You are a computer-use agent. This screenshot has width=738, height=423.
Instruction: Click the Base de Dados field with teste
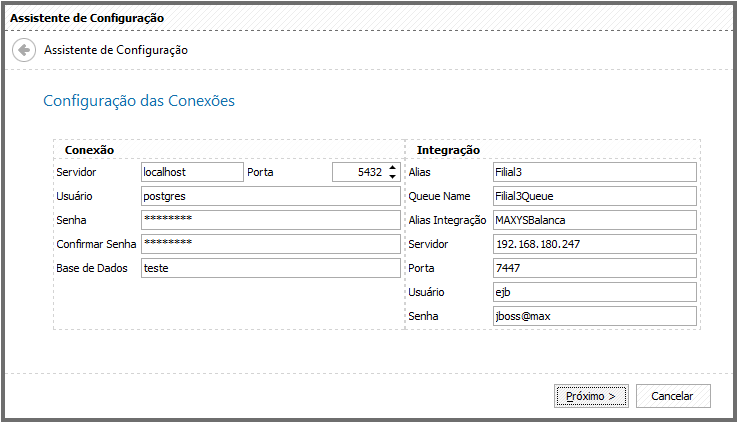pyautogui.click(x=271, y=268)
